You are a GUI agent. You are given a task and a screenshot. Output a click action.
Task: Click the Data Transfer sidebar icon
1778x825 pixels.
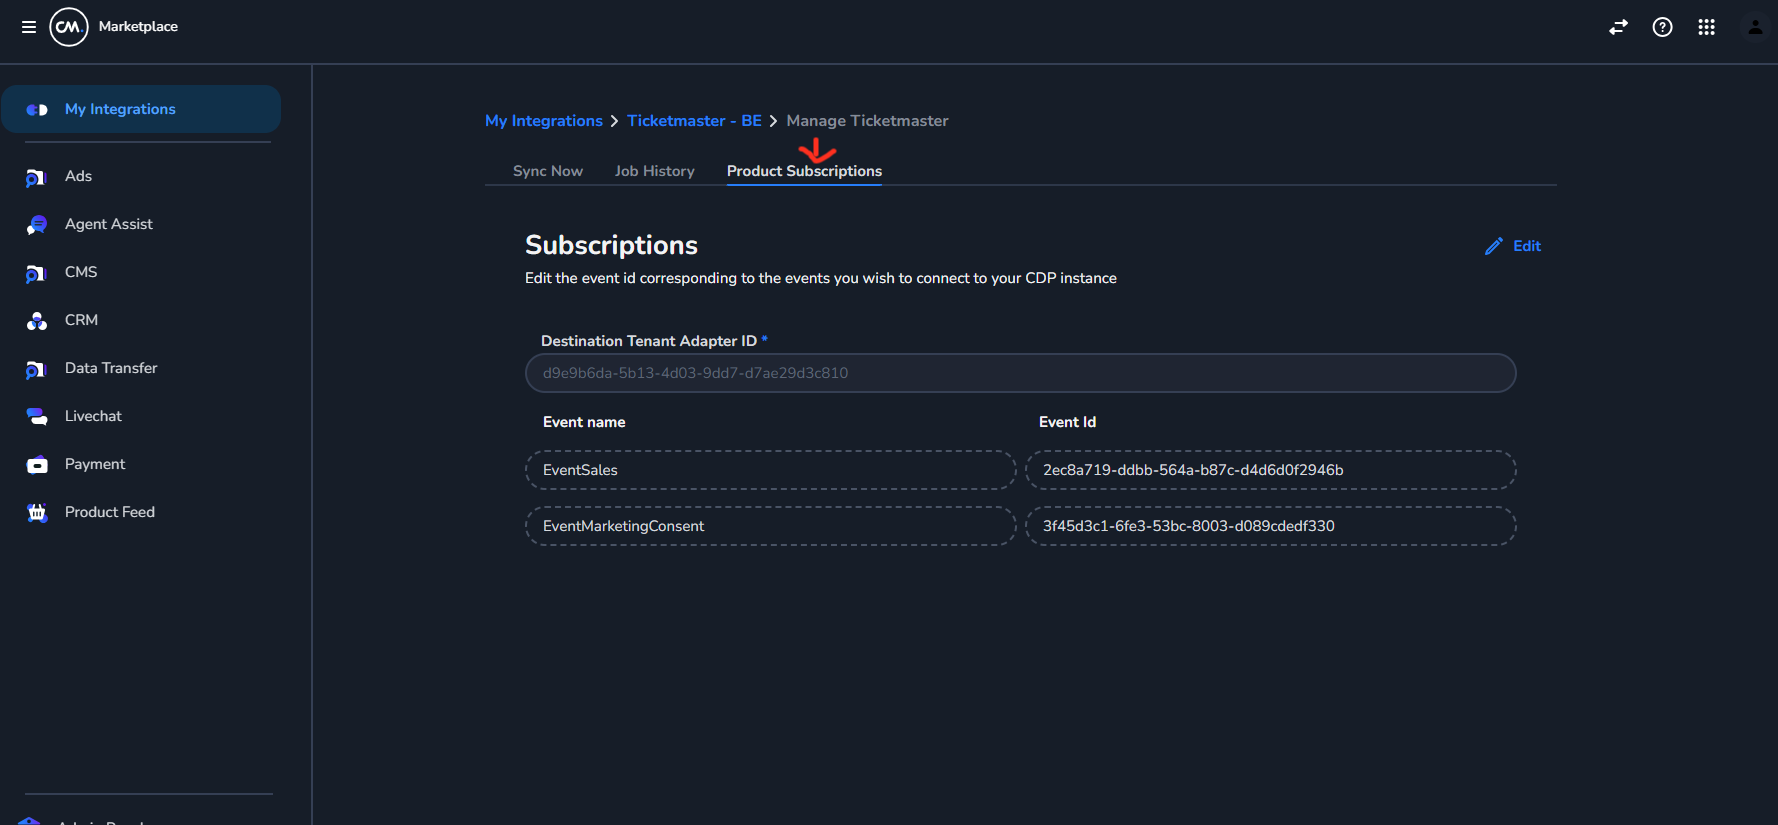point(36,369)
